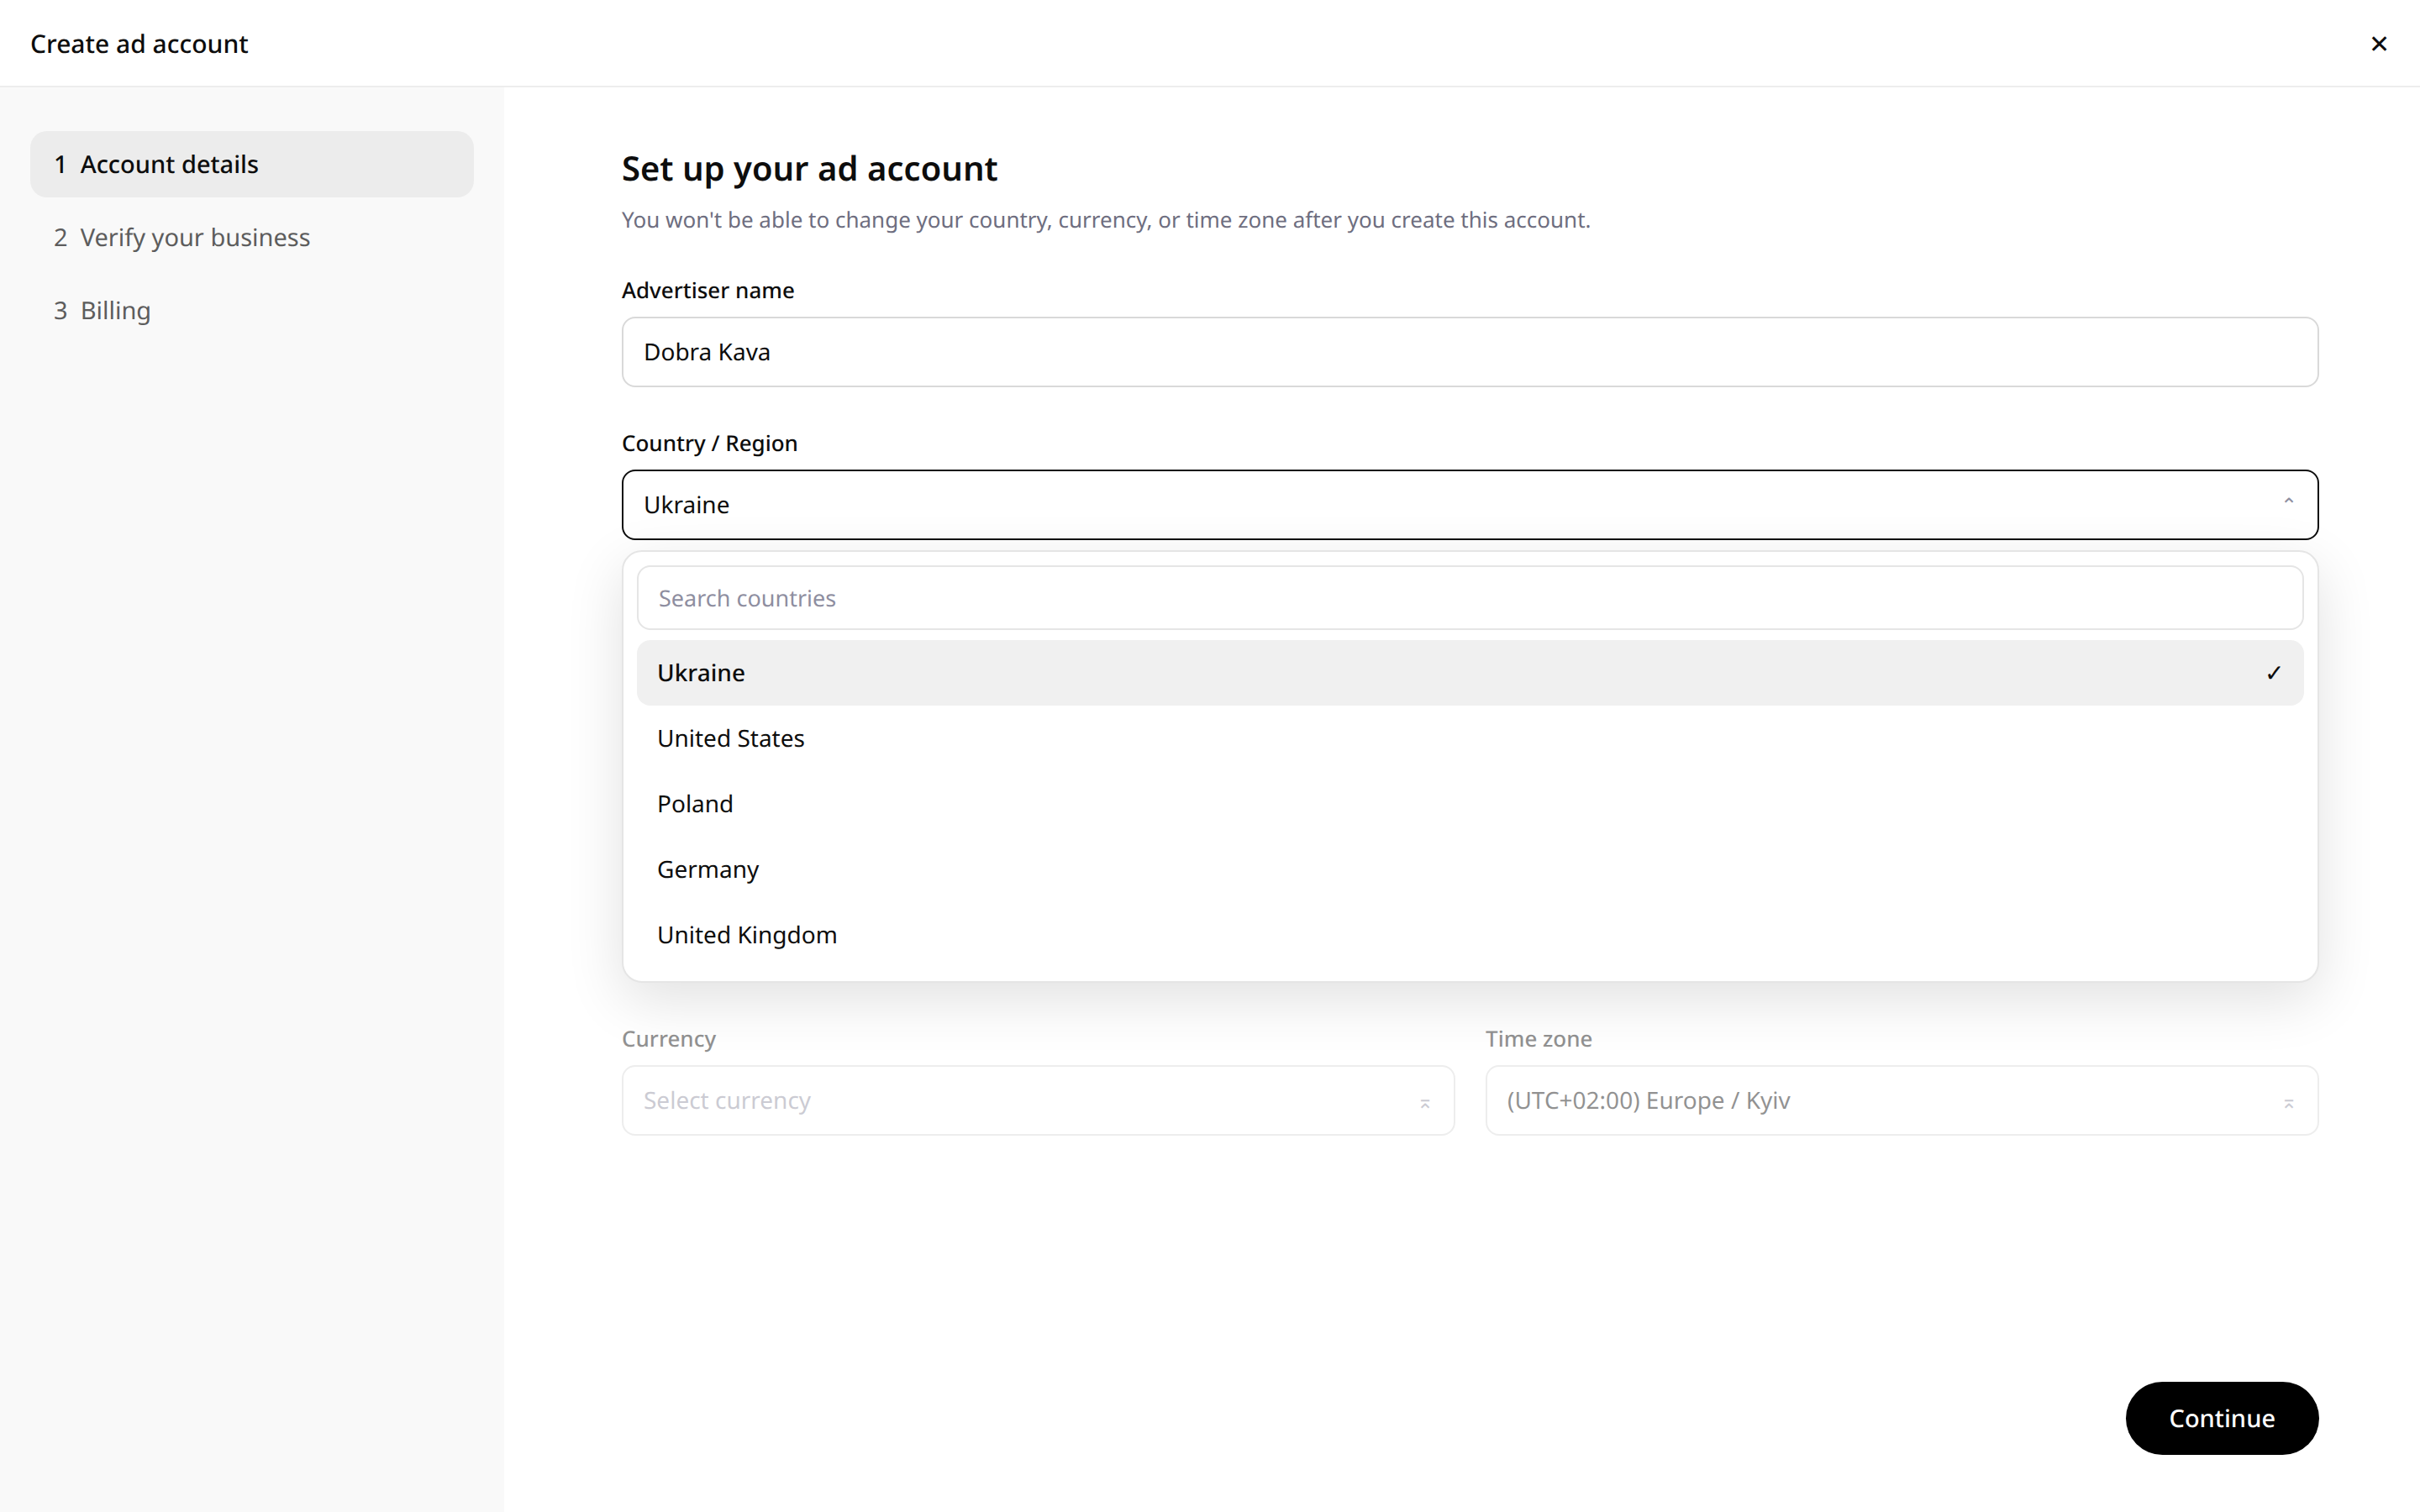Choose United Kingdom from the country list

(x=1469, y=935)
